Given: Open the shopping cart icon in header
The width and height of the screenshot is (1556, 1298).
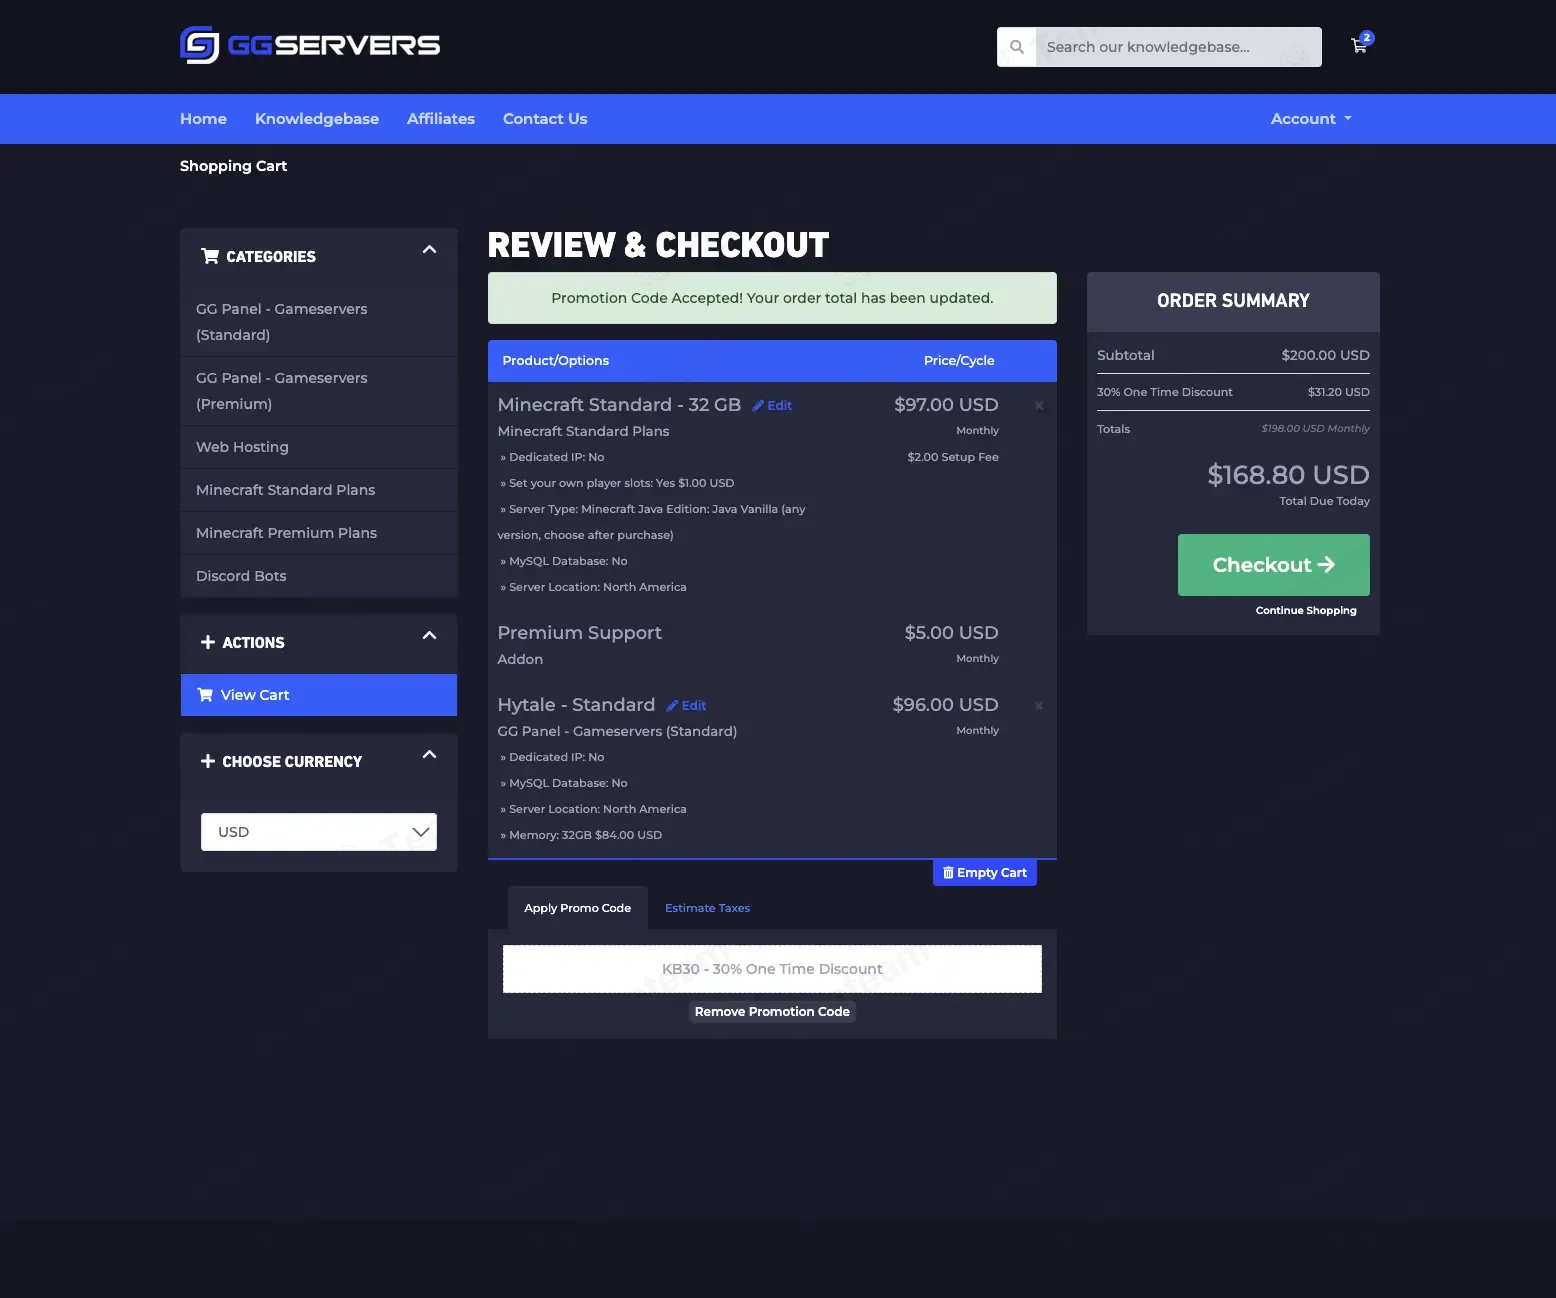Looking at the screenshot, I should click(x=1360, y=45).
